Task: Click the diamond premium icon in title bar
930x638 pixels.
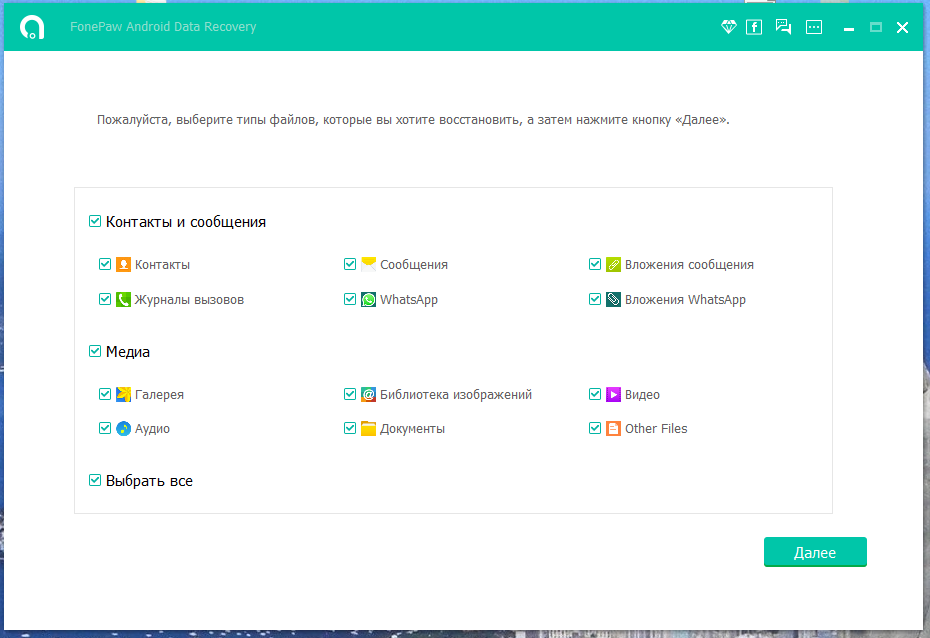Action: 728,27
